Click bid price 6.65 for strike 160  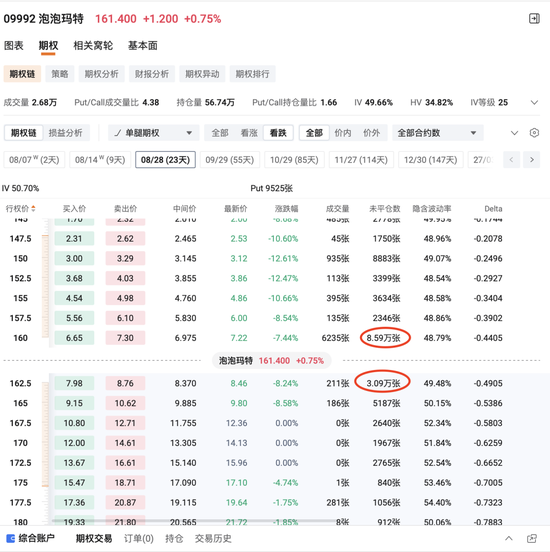pos(74,338)
